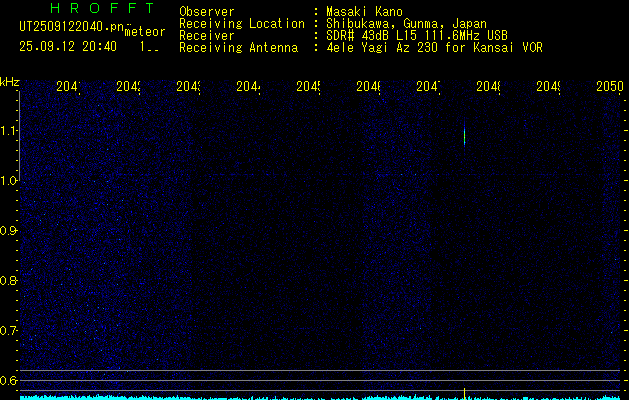
Task: Click the Receiver label
Action: 207,36
